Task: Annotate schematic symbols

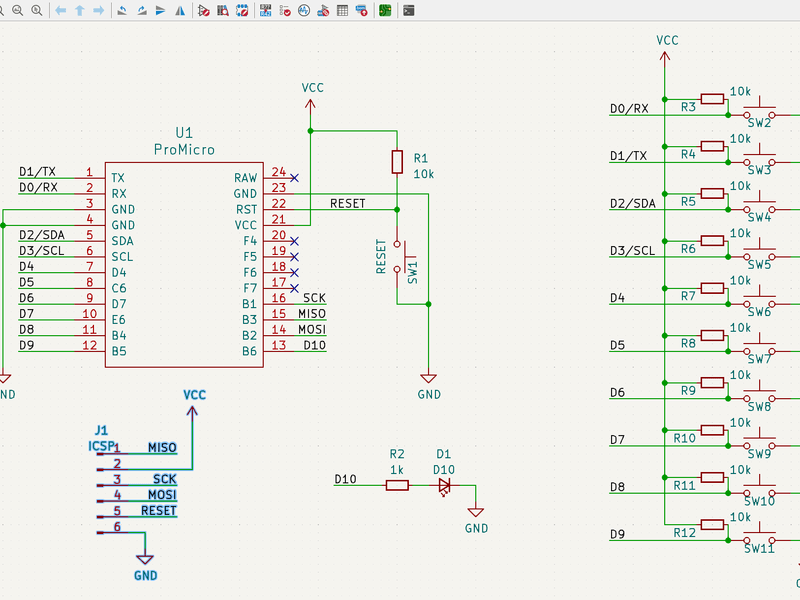Action: pos(265,11)
